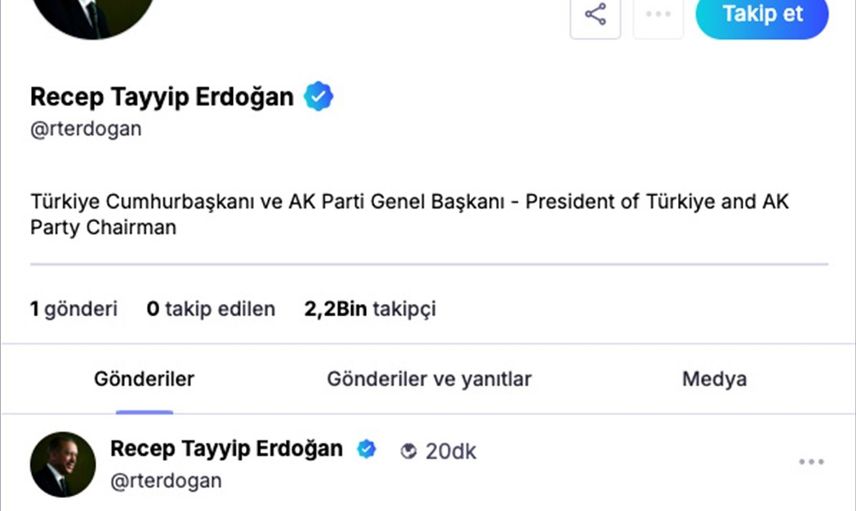Open the profile's more options menu
Image resolution: width=856 pixels, height=511 pixels.
[658, 15]
